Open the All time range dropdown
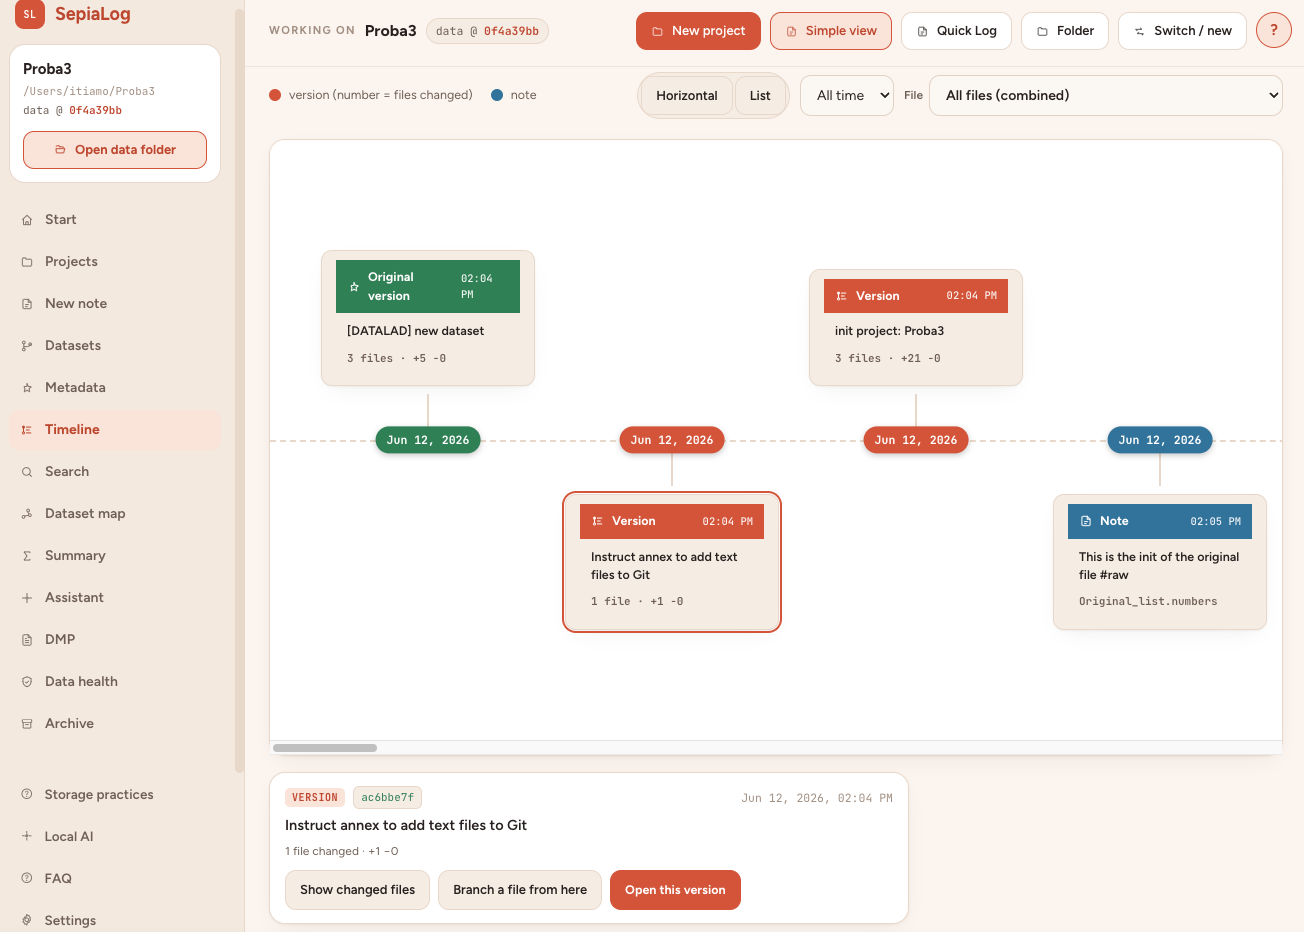 coord(847,96)
